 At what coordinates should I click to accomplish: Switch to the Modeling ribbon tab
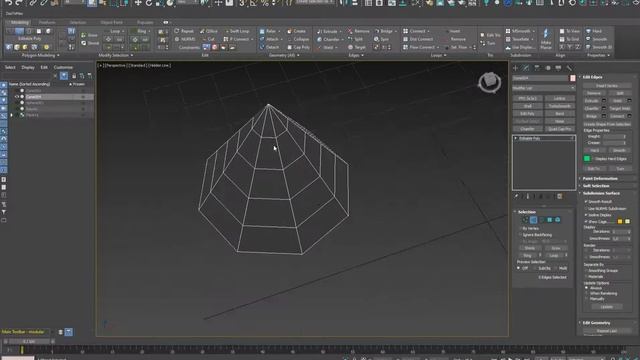[20, 22]
